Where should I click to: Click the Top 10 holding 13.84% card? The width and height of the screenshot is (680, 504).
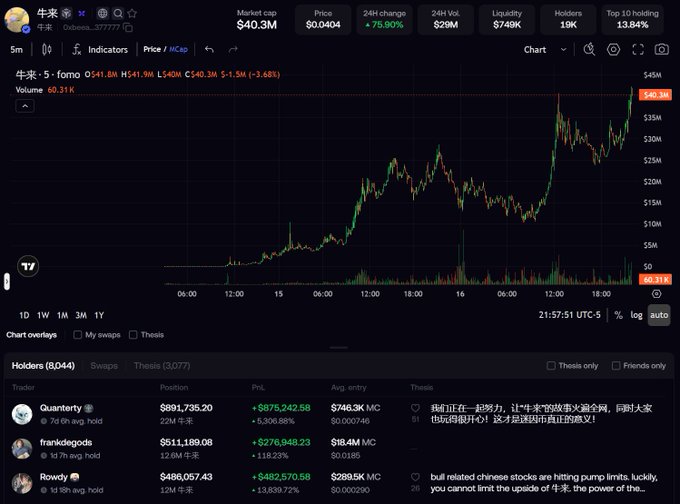click(632, 20)
